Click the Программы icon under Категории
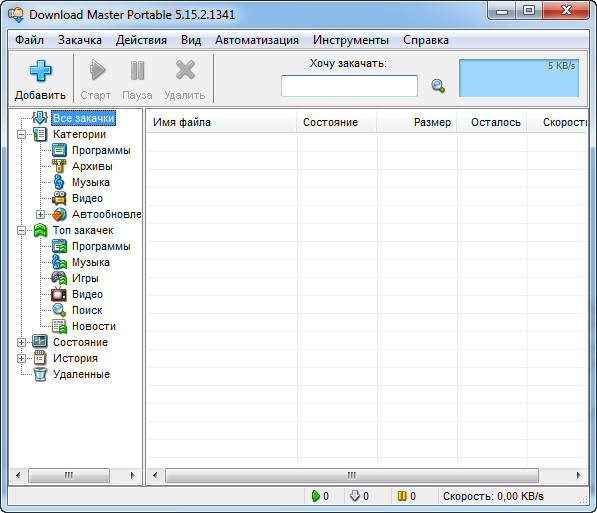 click(59, 150)
